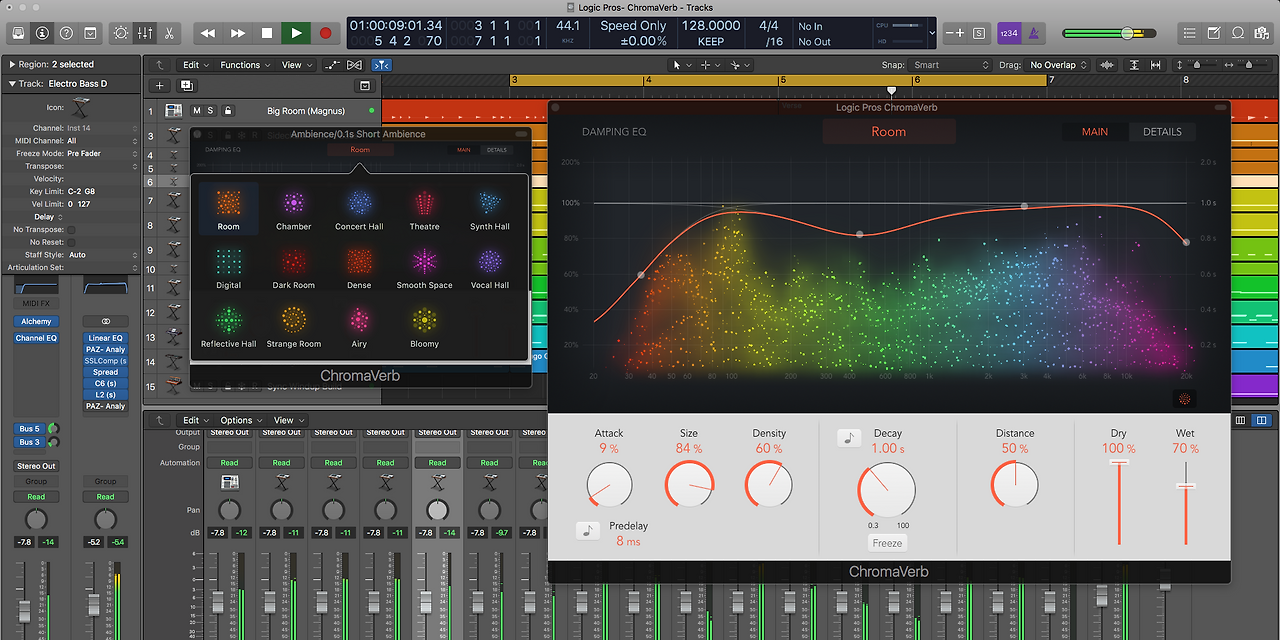Toggle Decay tempo sync note button

[x=849, y=437]
